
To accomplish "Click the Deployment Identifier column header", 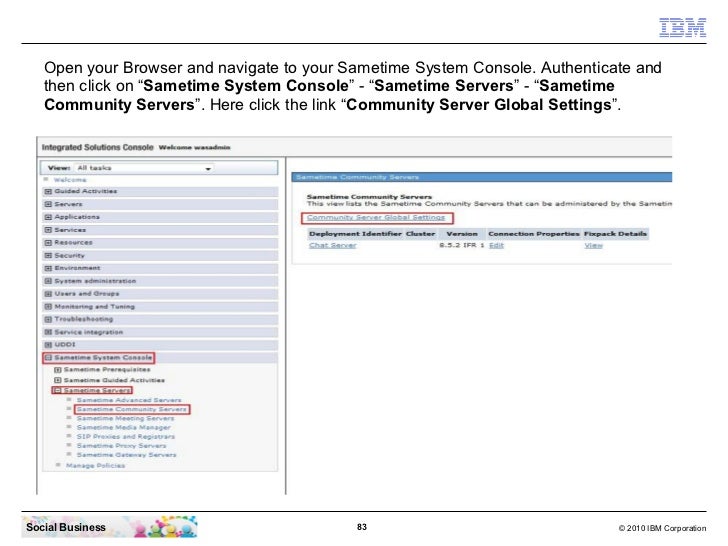I will pos(355,234).
